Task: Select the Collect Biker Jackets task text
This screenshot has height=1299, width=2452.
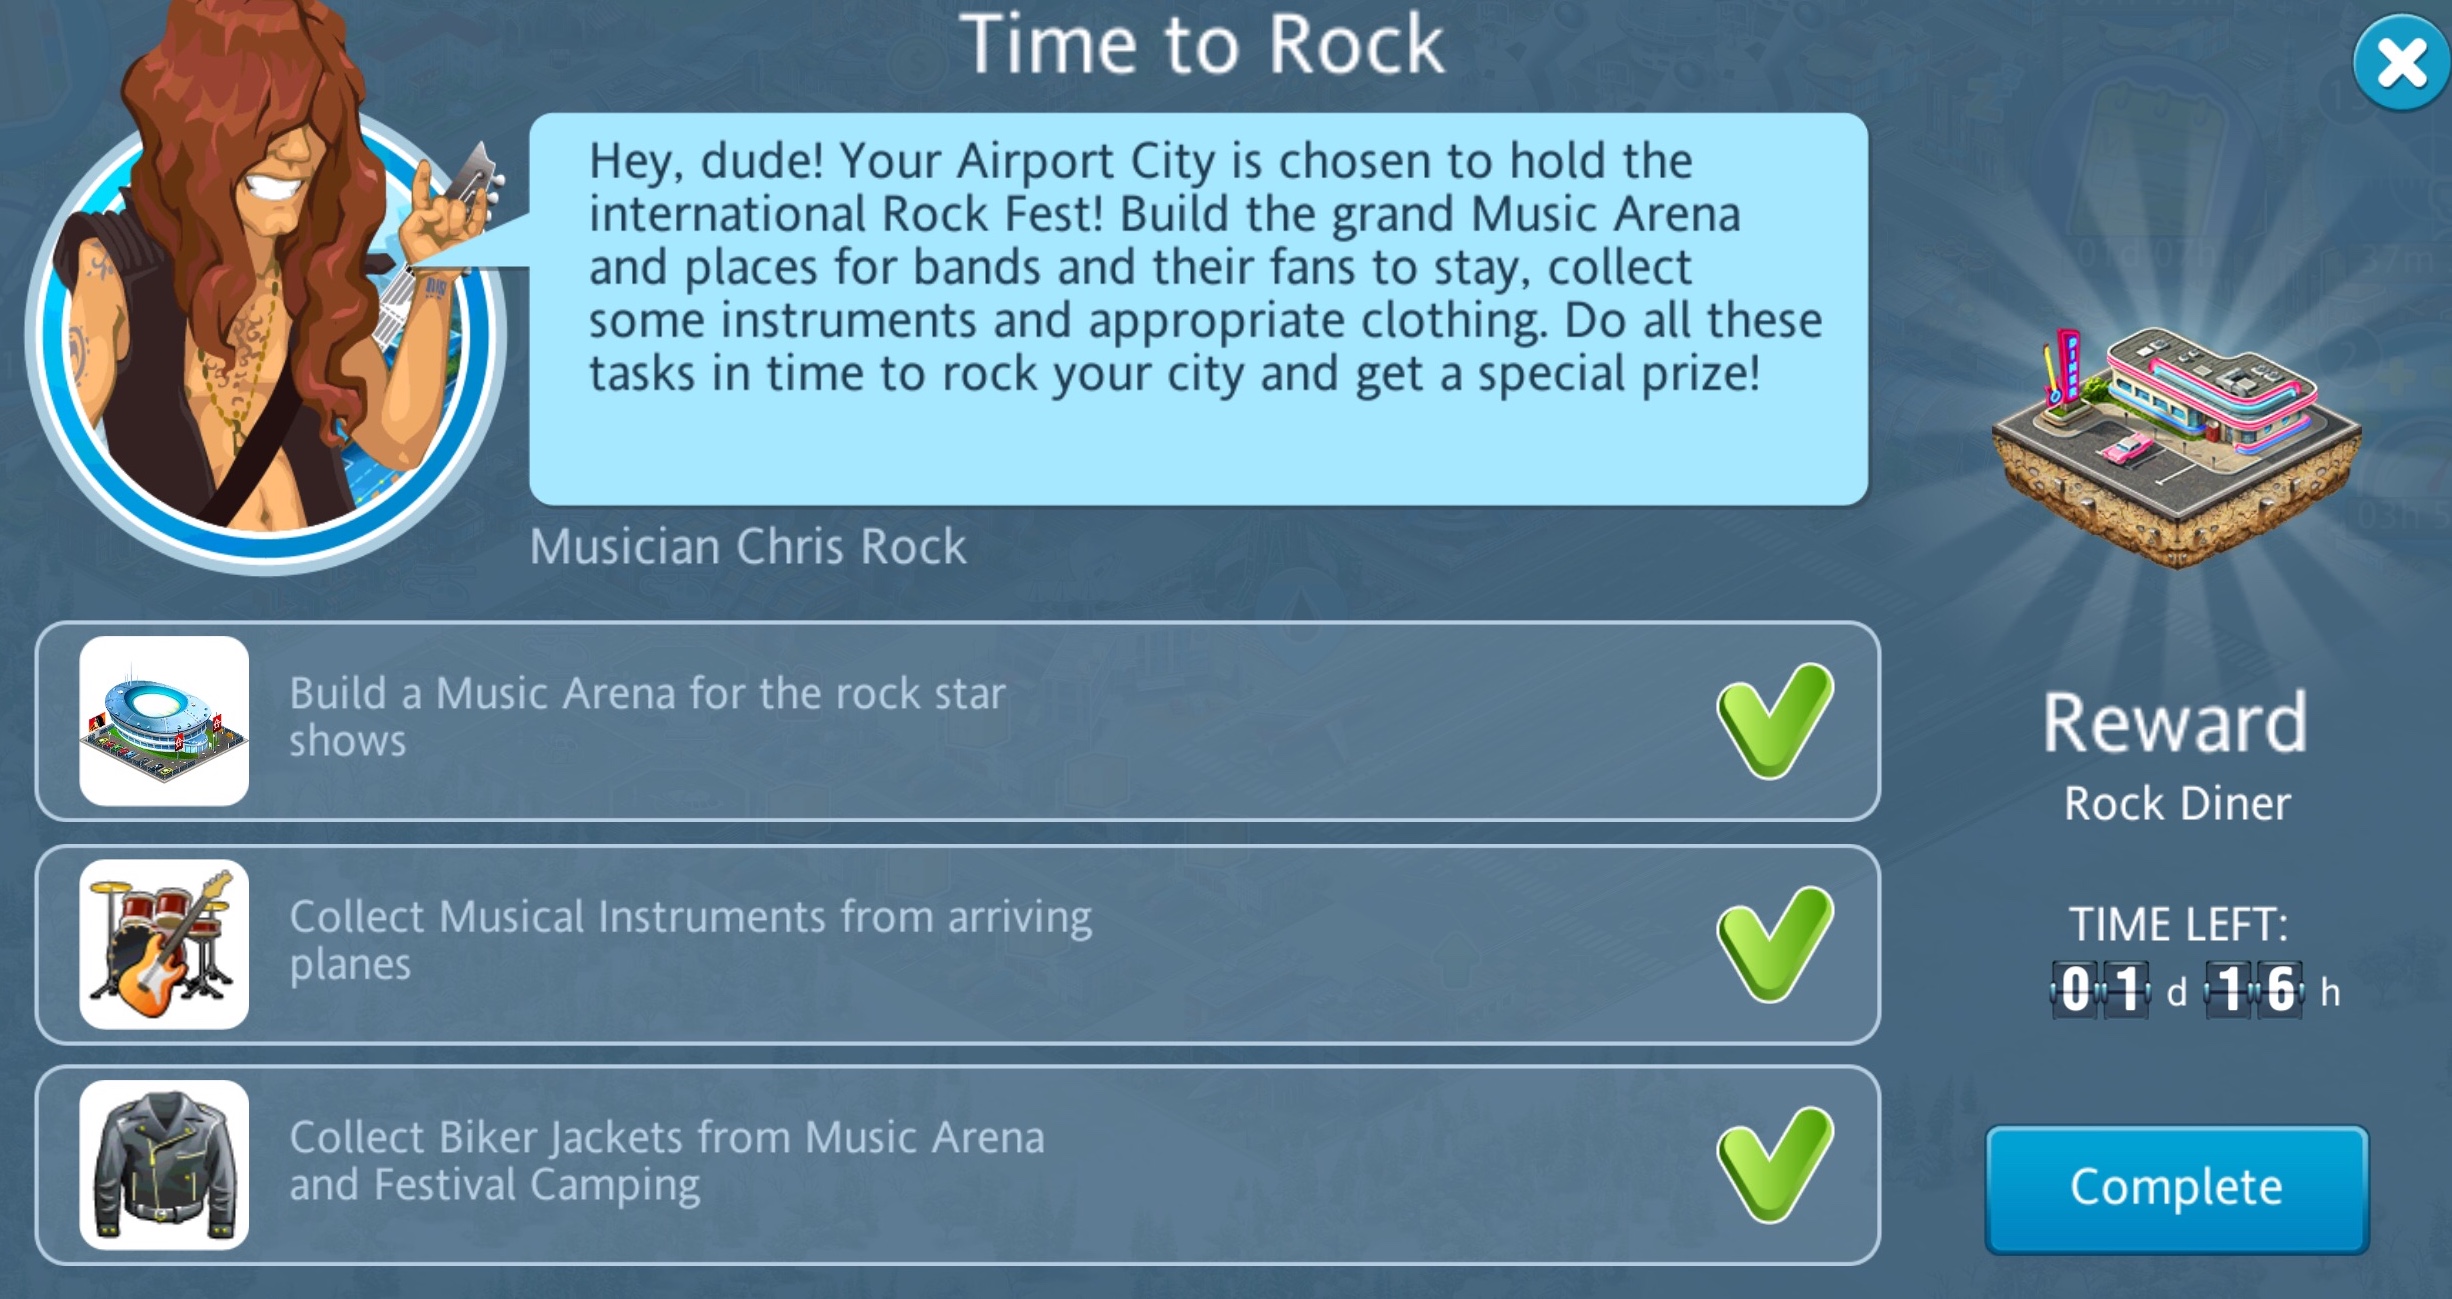Action: point(667,1161)
